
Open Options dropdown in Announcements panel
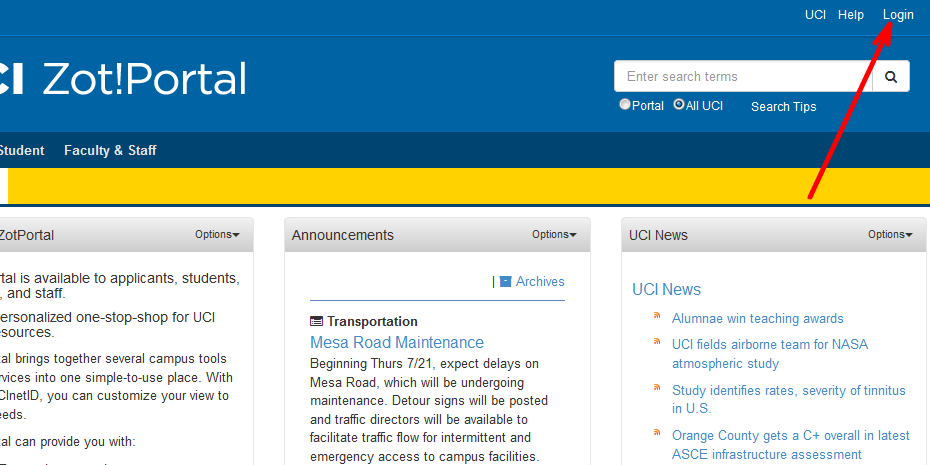coord(555,234)
